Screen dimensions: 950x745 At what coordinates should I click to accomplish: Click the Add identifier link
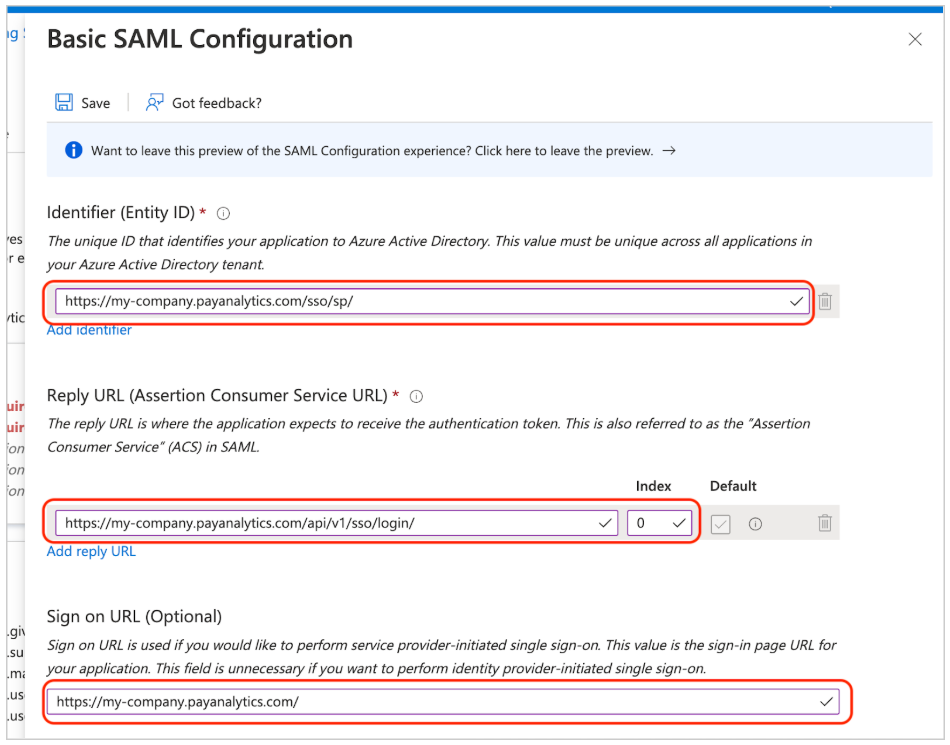pos(89,330)
